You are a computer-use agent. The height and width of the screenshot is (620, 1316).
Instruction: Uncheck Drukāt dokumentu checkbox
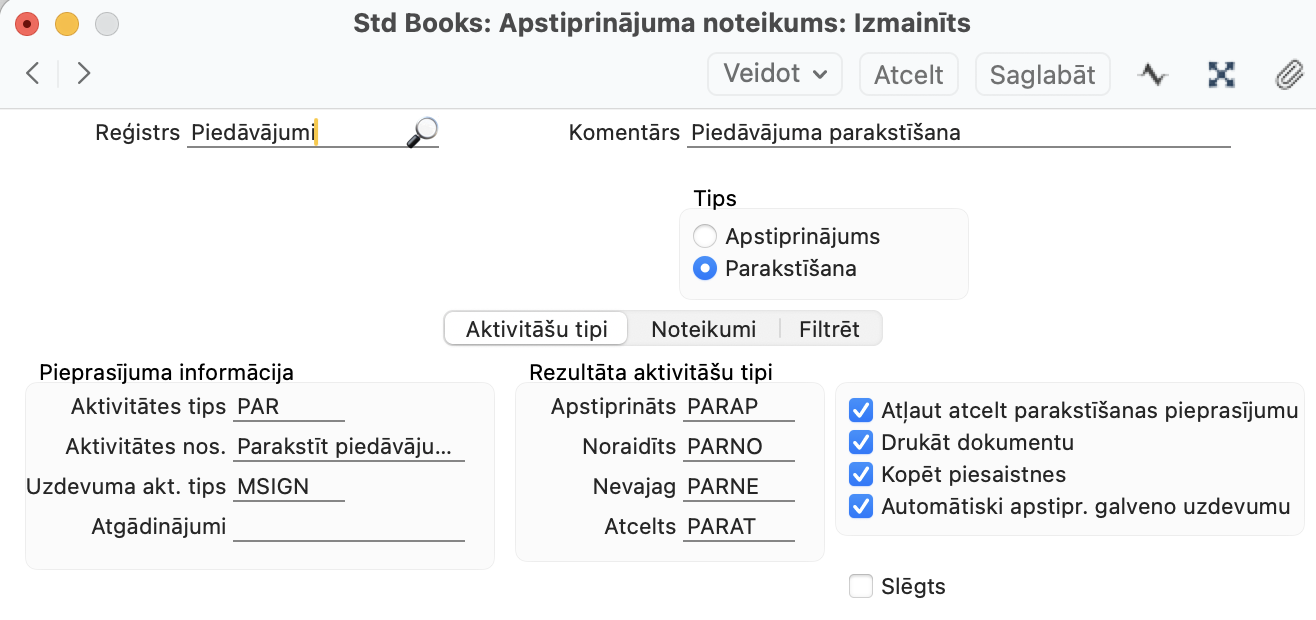(860, 442)
